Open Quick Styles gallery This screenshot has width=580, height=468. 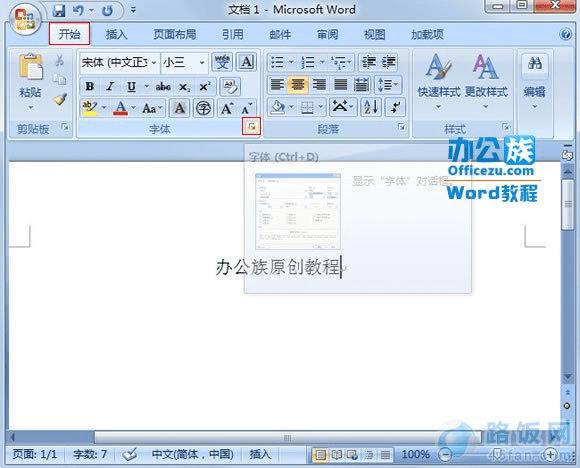[x=439, y=81]
